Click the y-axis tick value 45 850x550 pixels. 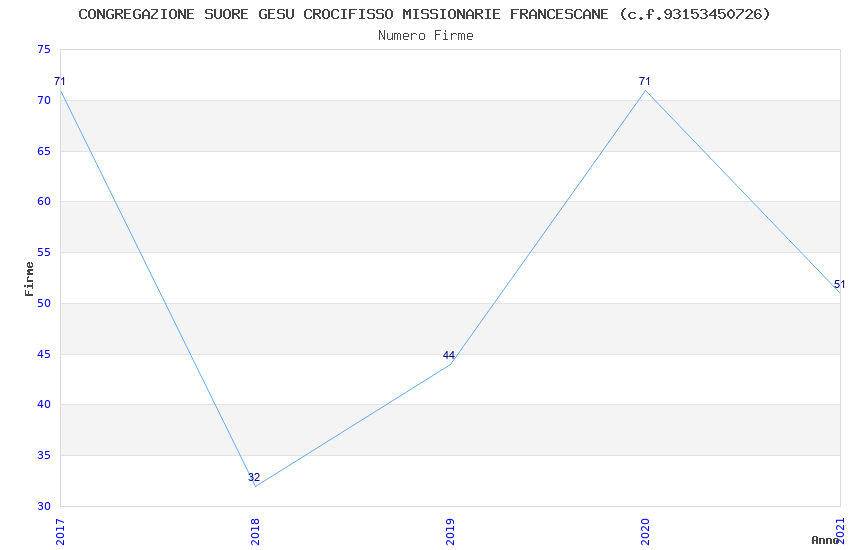(44, 354)
